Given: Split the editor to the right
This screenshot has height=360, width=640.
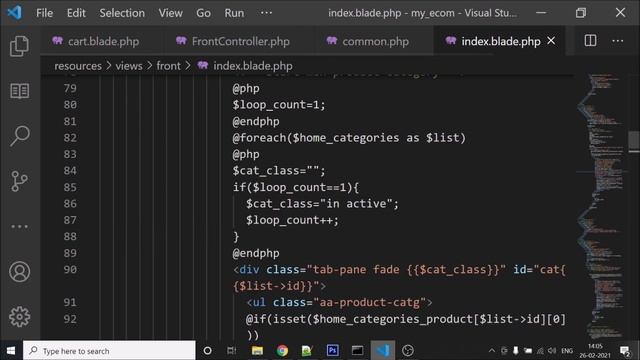Looking at the screenshot, I should pos(590,41).
